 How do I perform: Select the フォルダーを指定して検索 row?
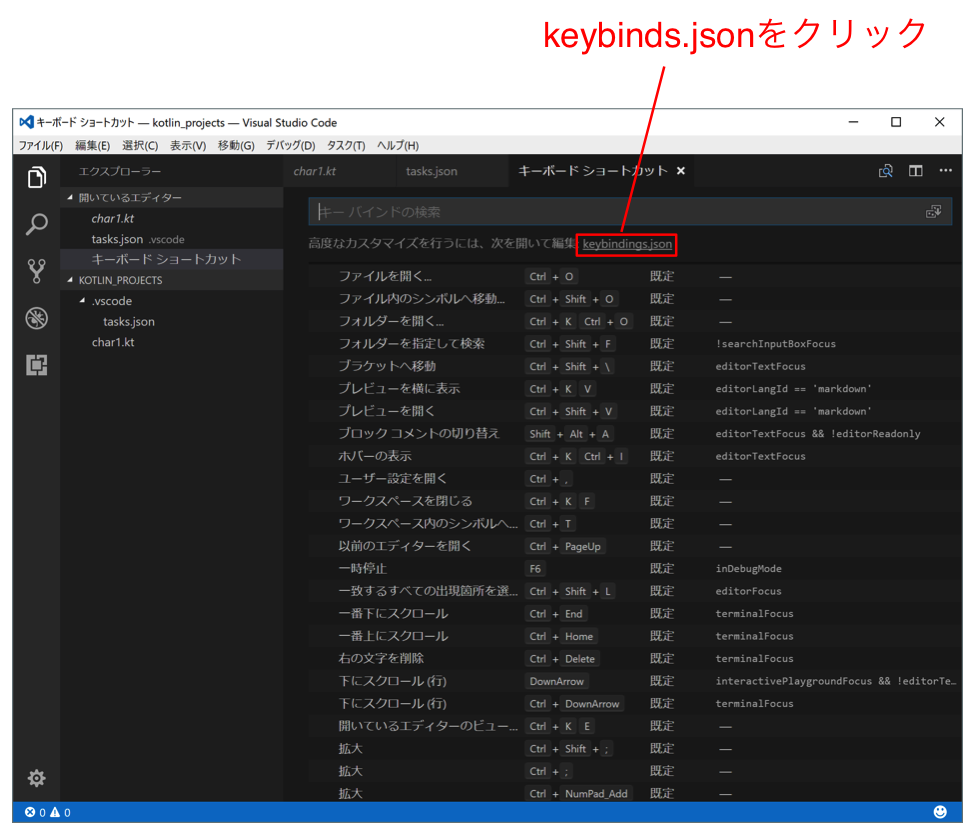tap(635, 344)
